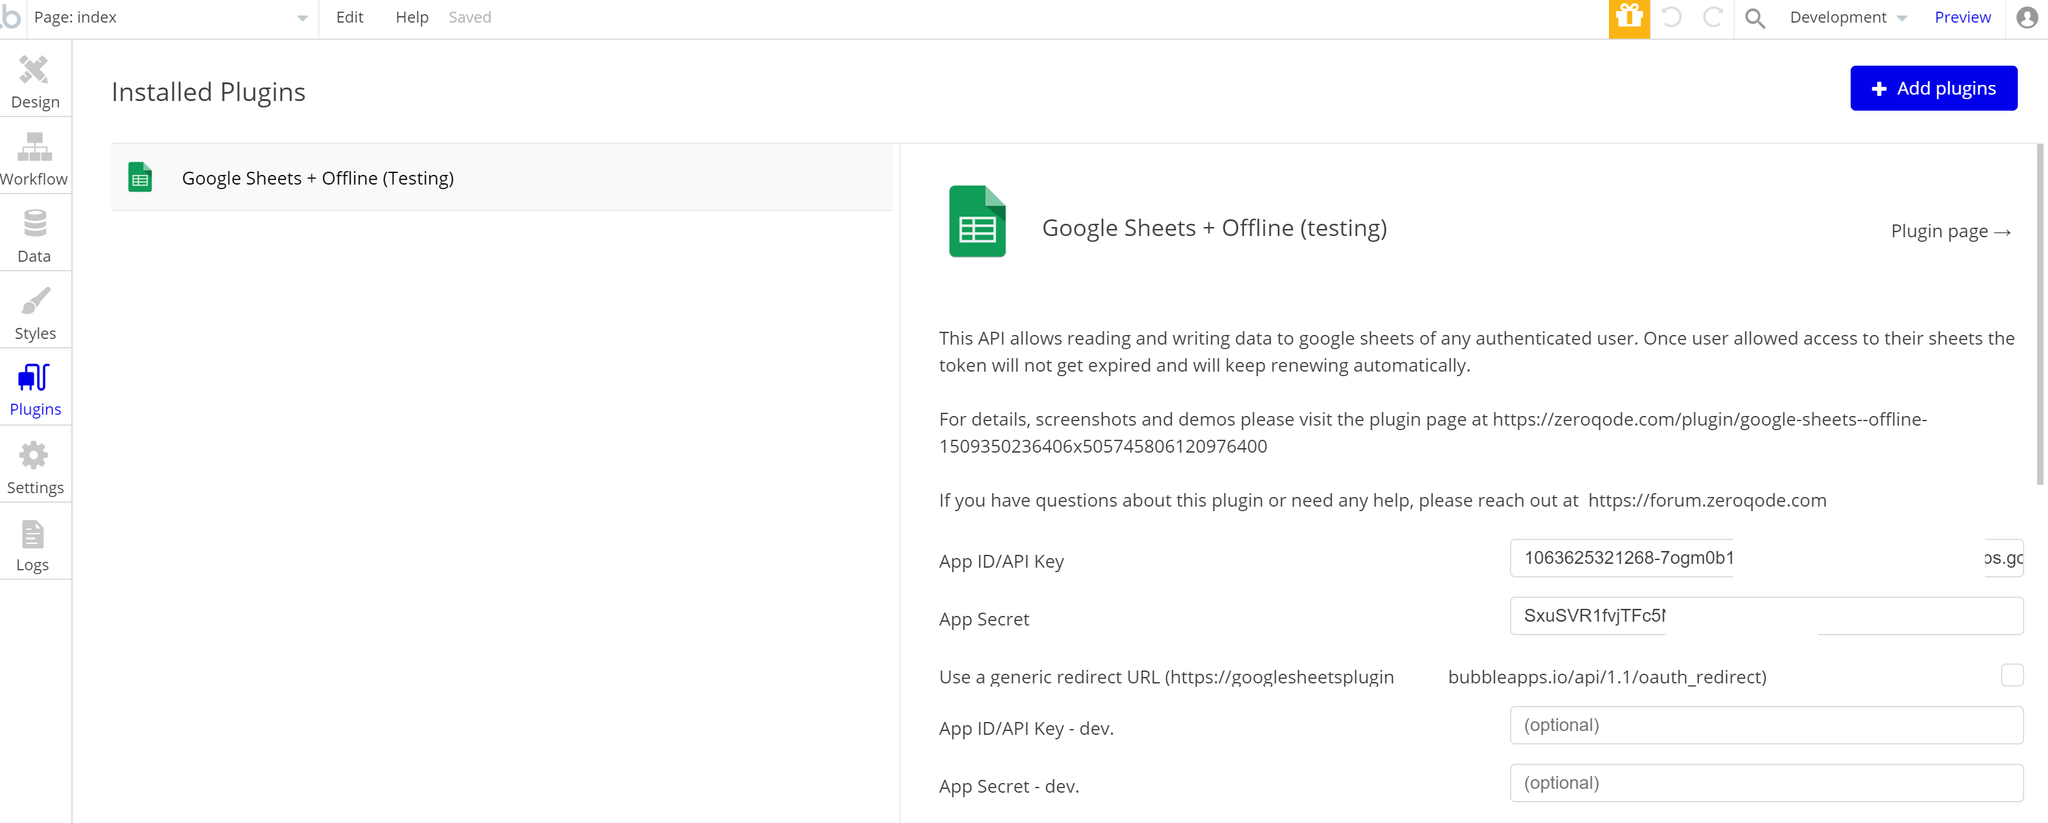
Task: Open the user account icon
Action: coord(2027,18)
